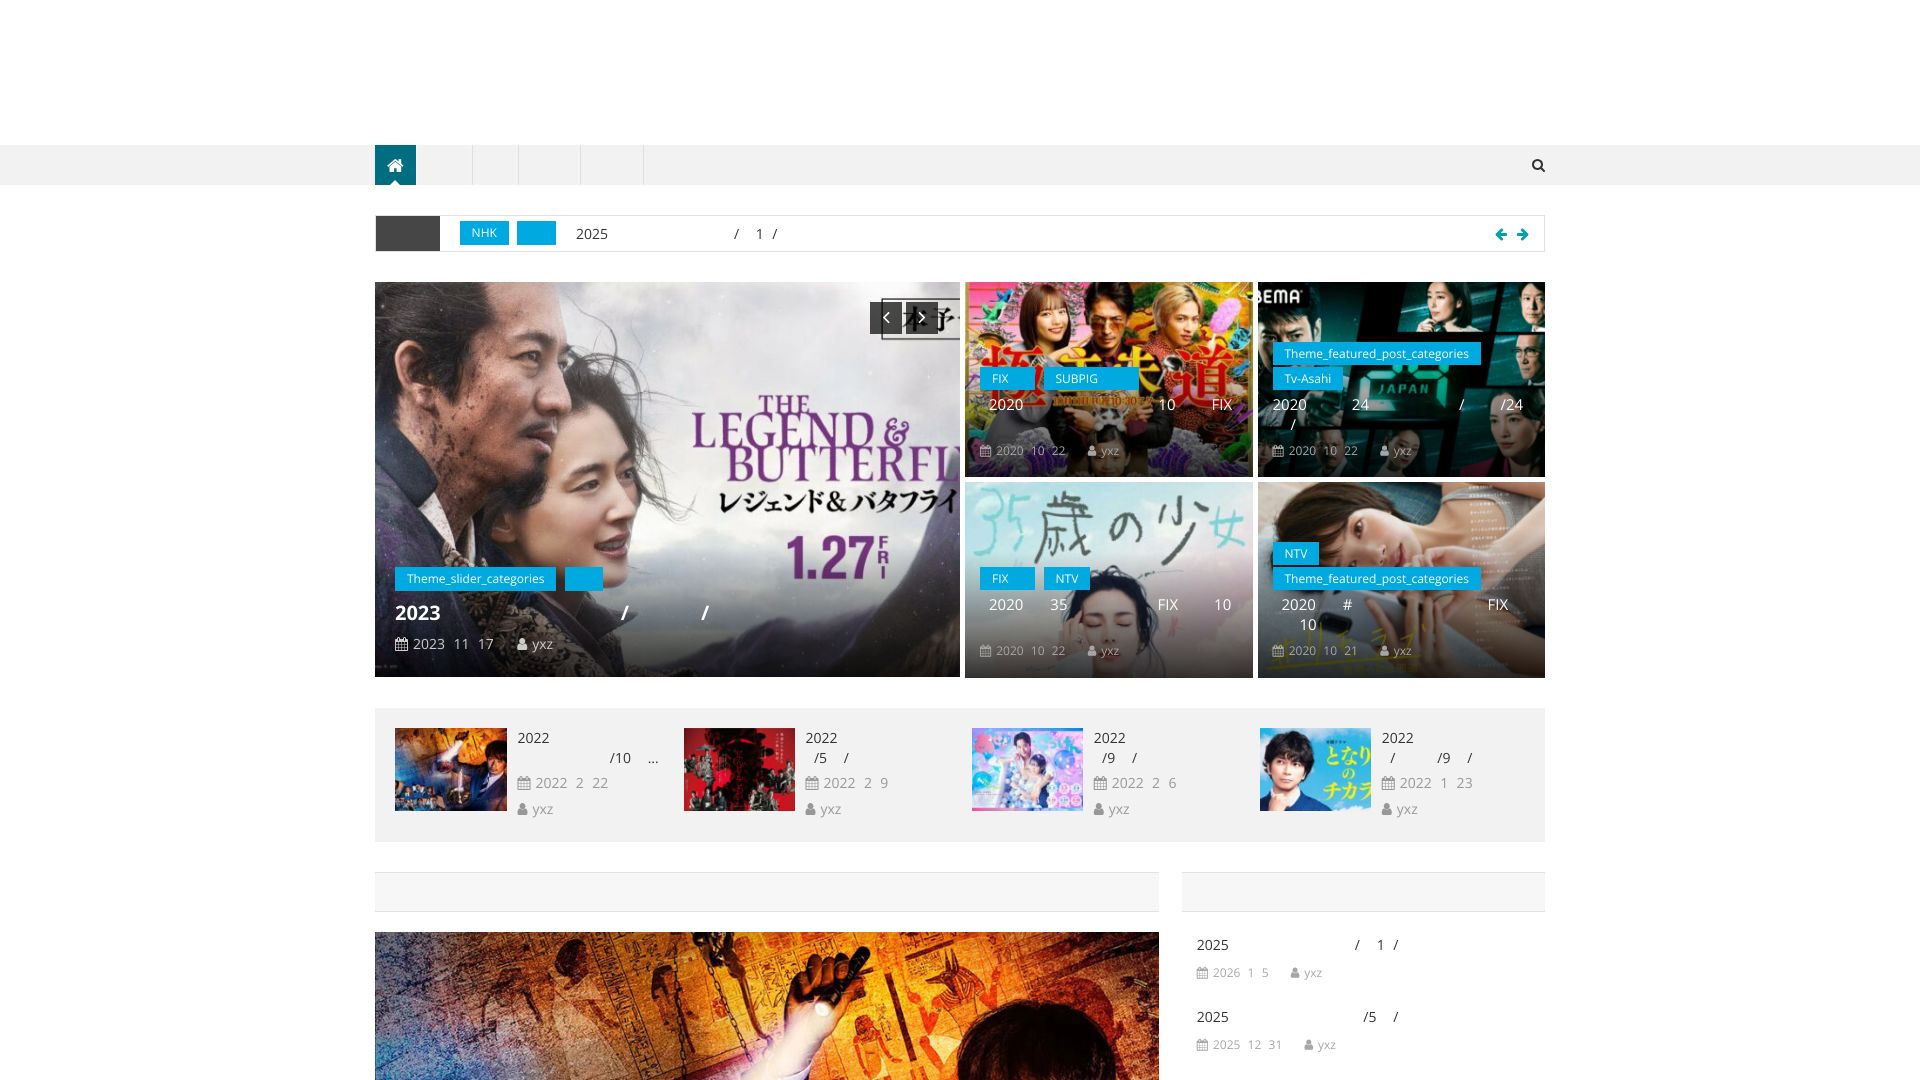
Task: Advance to next slide in main slider
Action: 922,318
